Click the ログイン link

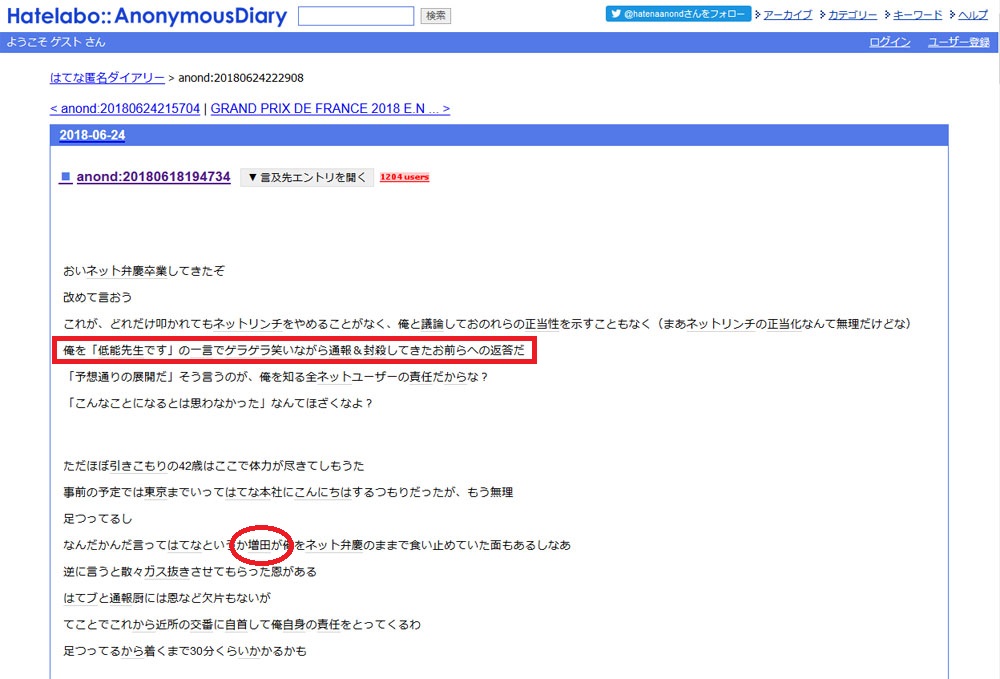[x=889, y=42]
